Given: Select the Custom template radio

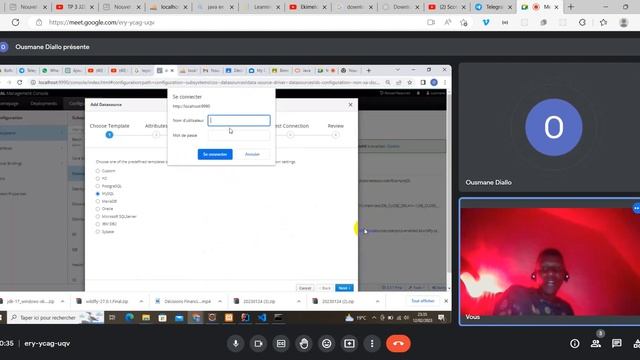Looking at the screenshot, I should click(x=98, y=171).
